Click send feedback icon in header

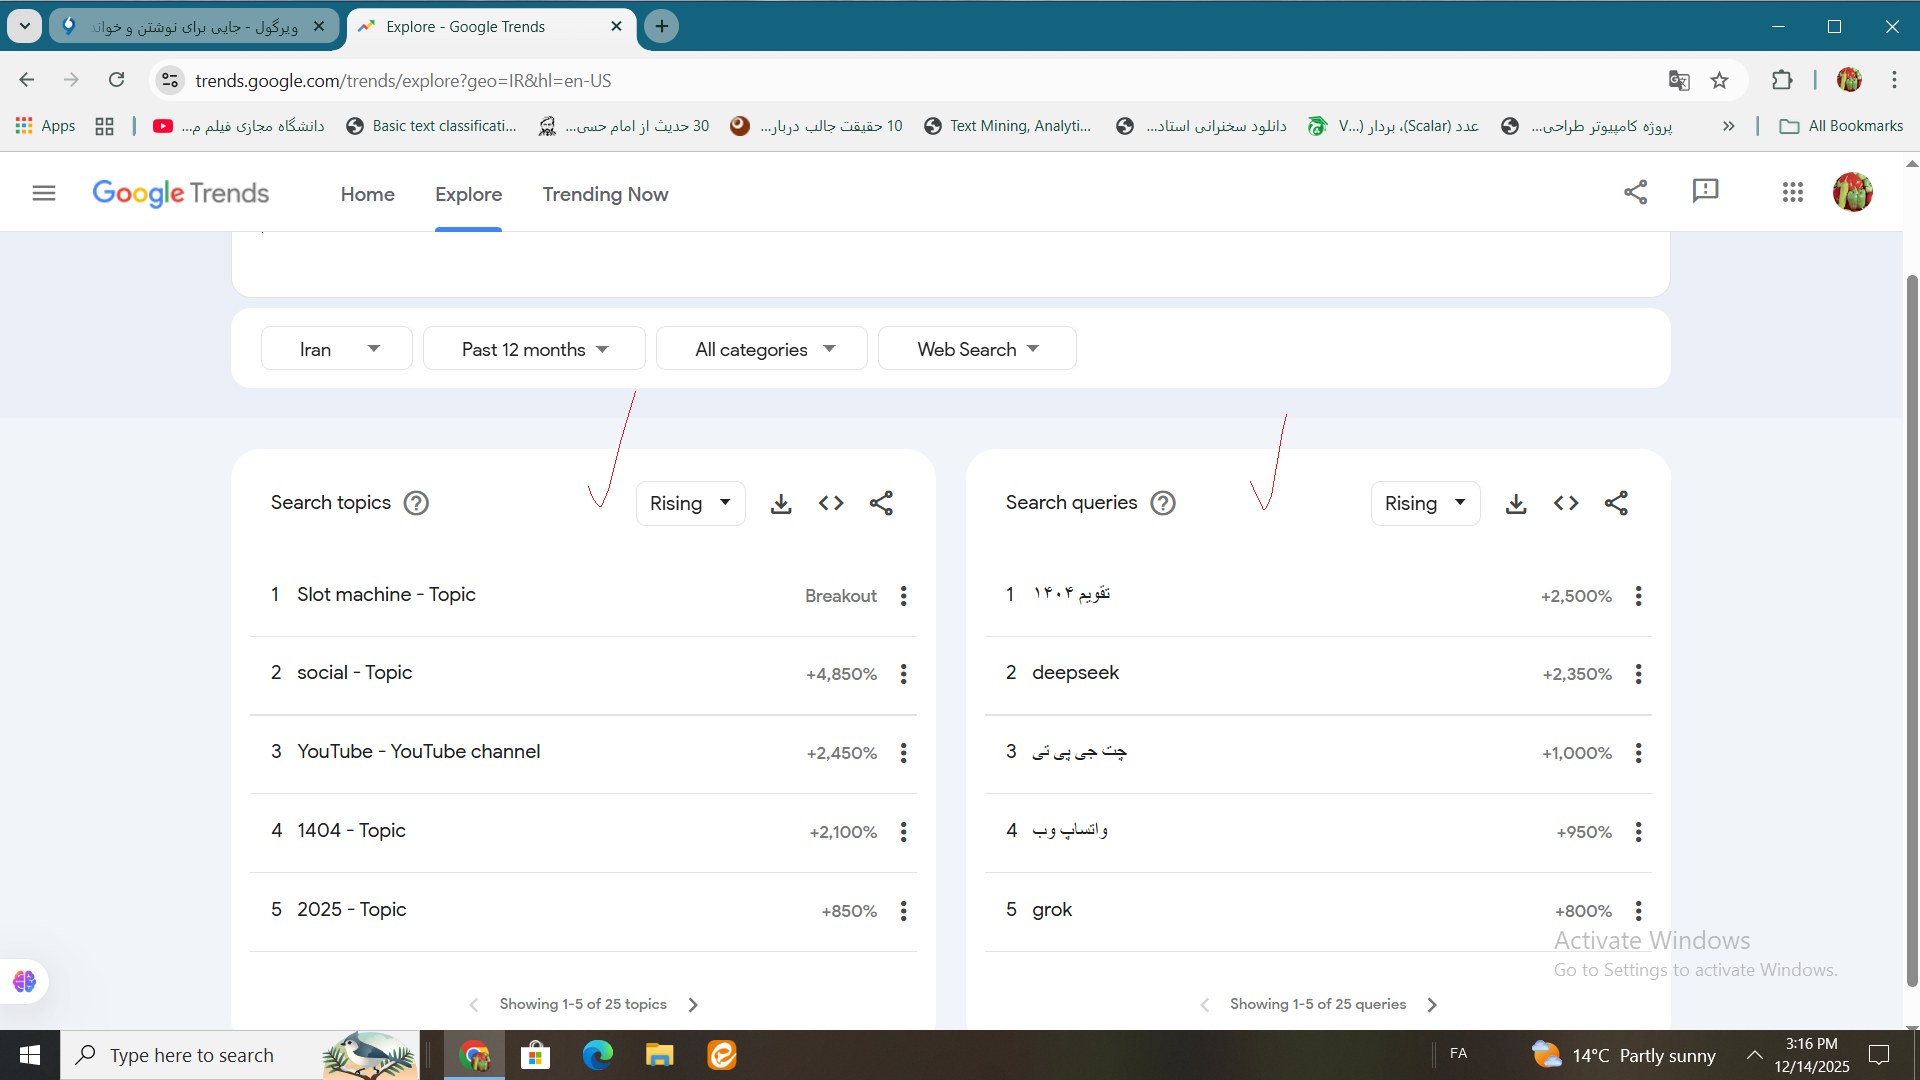point(1705,191)
